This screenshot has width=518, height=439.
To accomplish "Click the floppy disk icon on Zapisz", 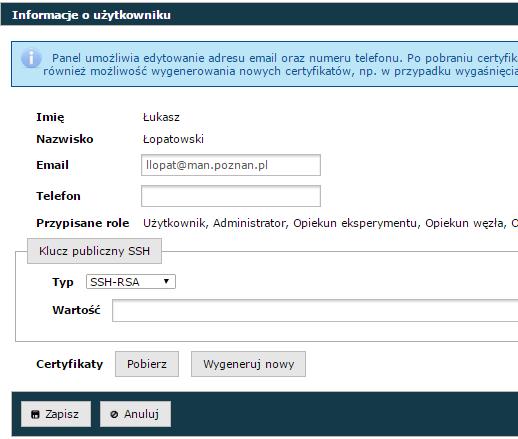I will point(35,414).
